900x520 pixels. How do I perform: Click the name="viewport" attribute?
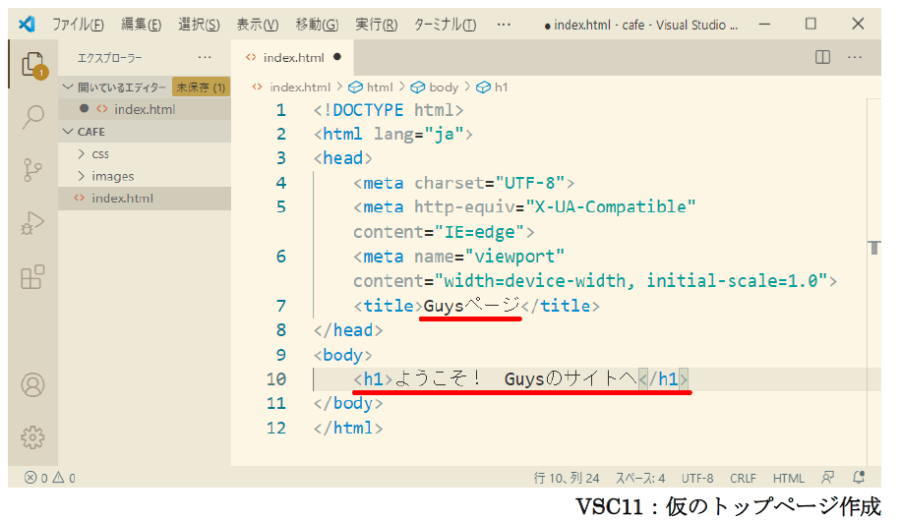pyautogui.click(x=489, y=256)
